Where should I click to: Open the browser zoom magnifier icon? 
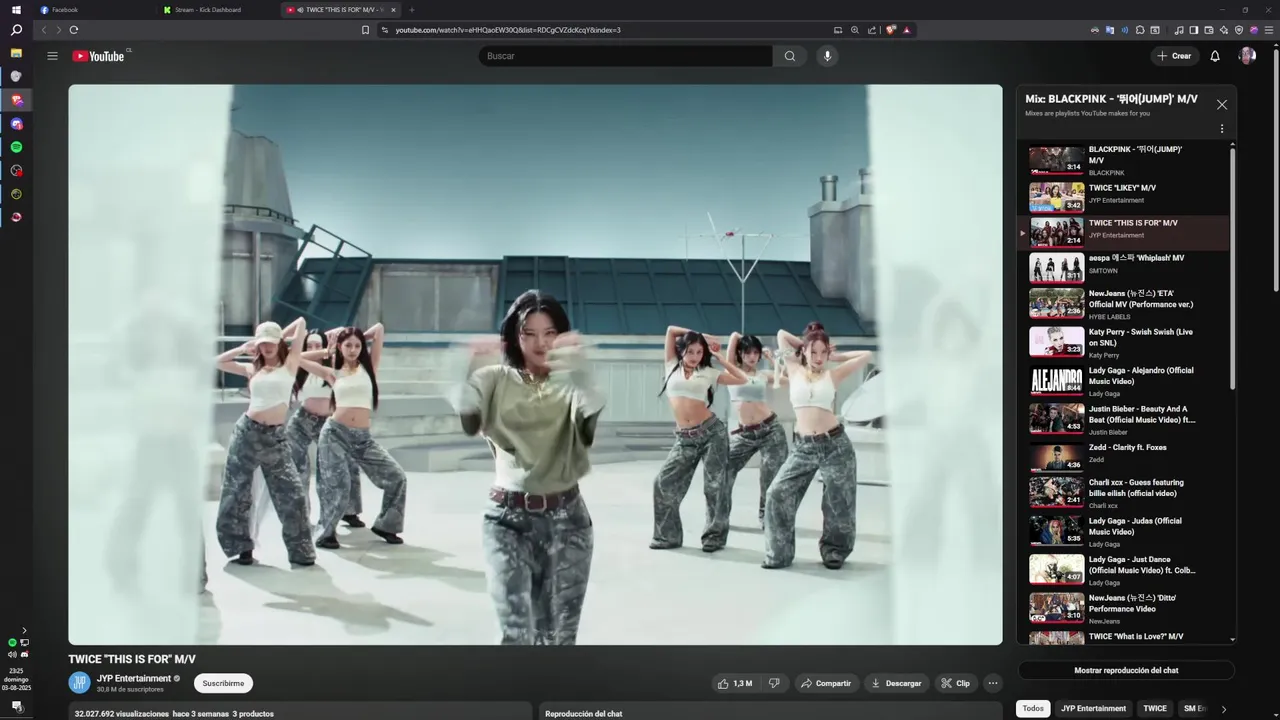(855, 30)
